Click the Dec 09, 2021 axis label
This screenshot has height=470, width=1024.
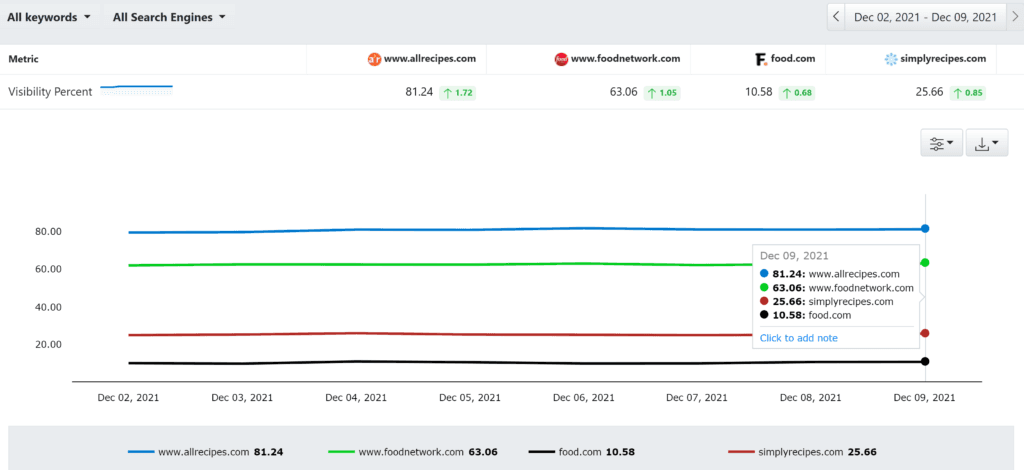[x=925, y=397]
